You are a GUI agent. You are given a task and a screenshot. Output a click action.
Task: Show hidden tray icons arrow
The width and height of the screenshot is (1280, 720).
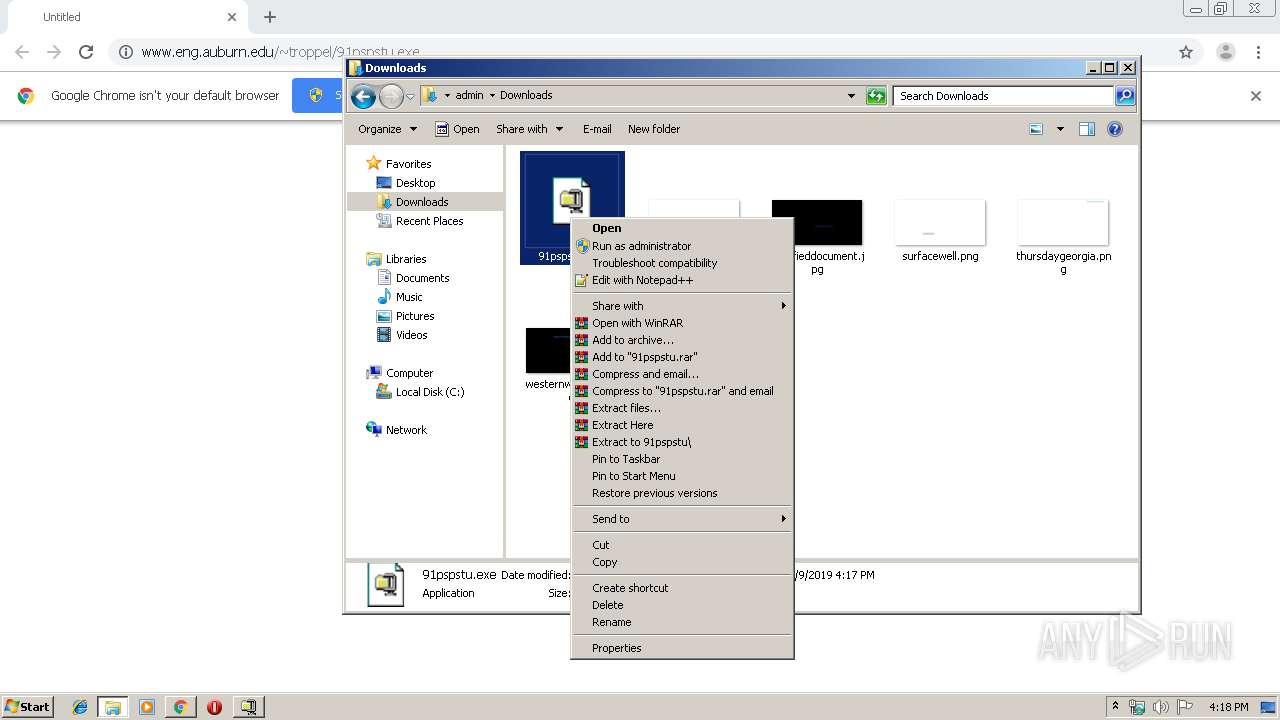(x=1115, y=707)
